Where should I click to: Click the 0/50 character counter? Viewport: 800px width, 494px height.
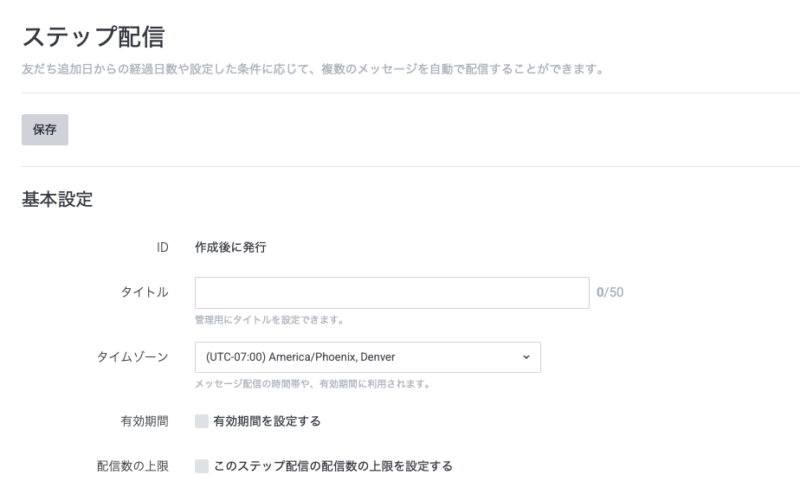click(610, 292)
